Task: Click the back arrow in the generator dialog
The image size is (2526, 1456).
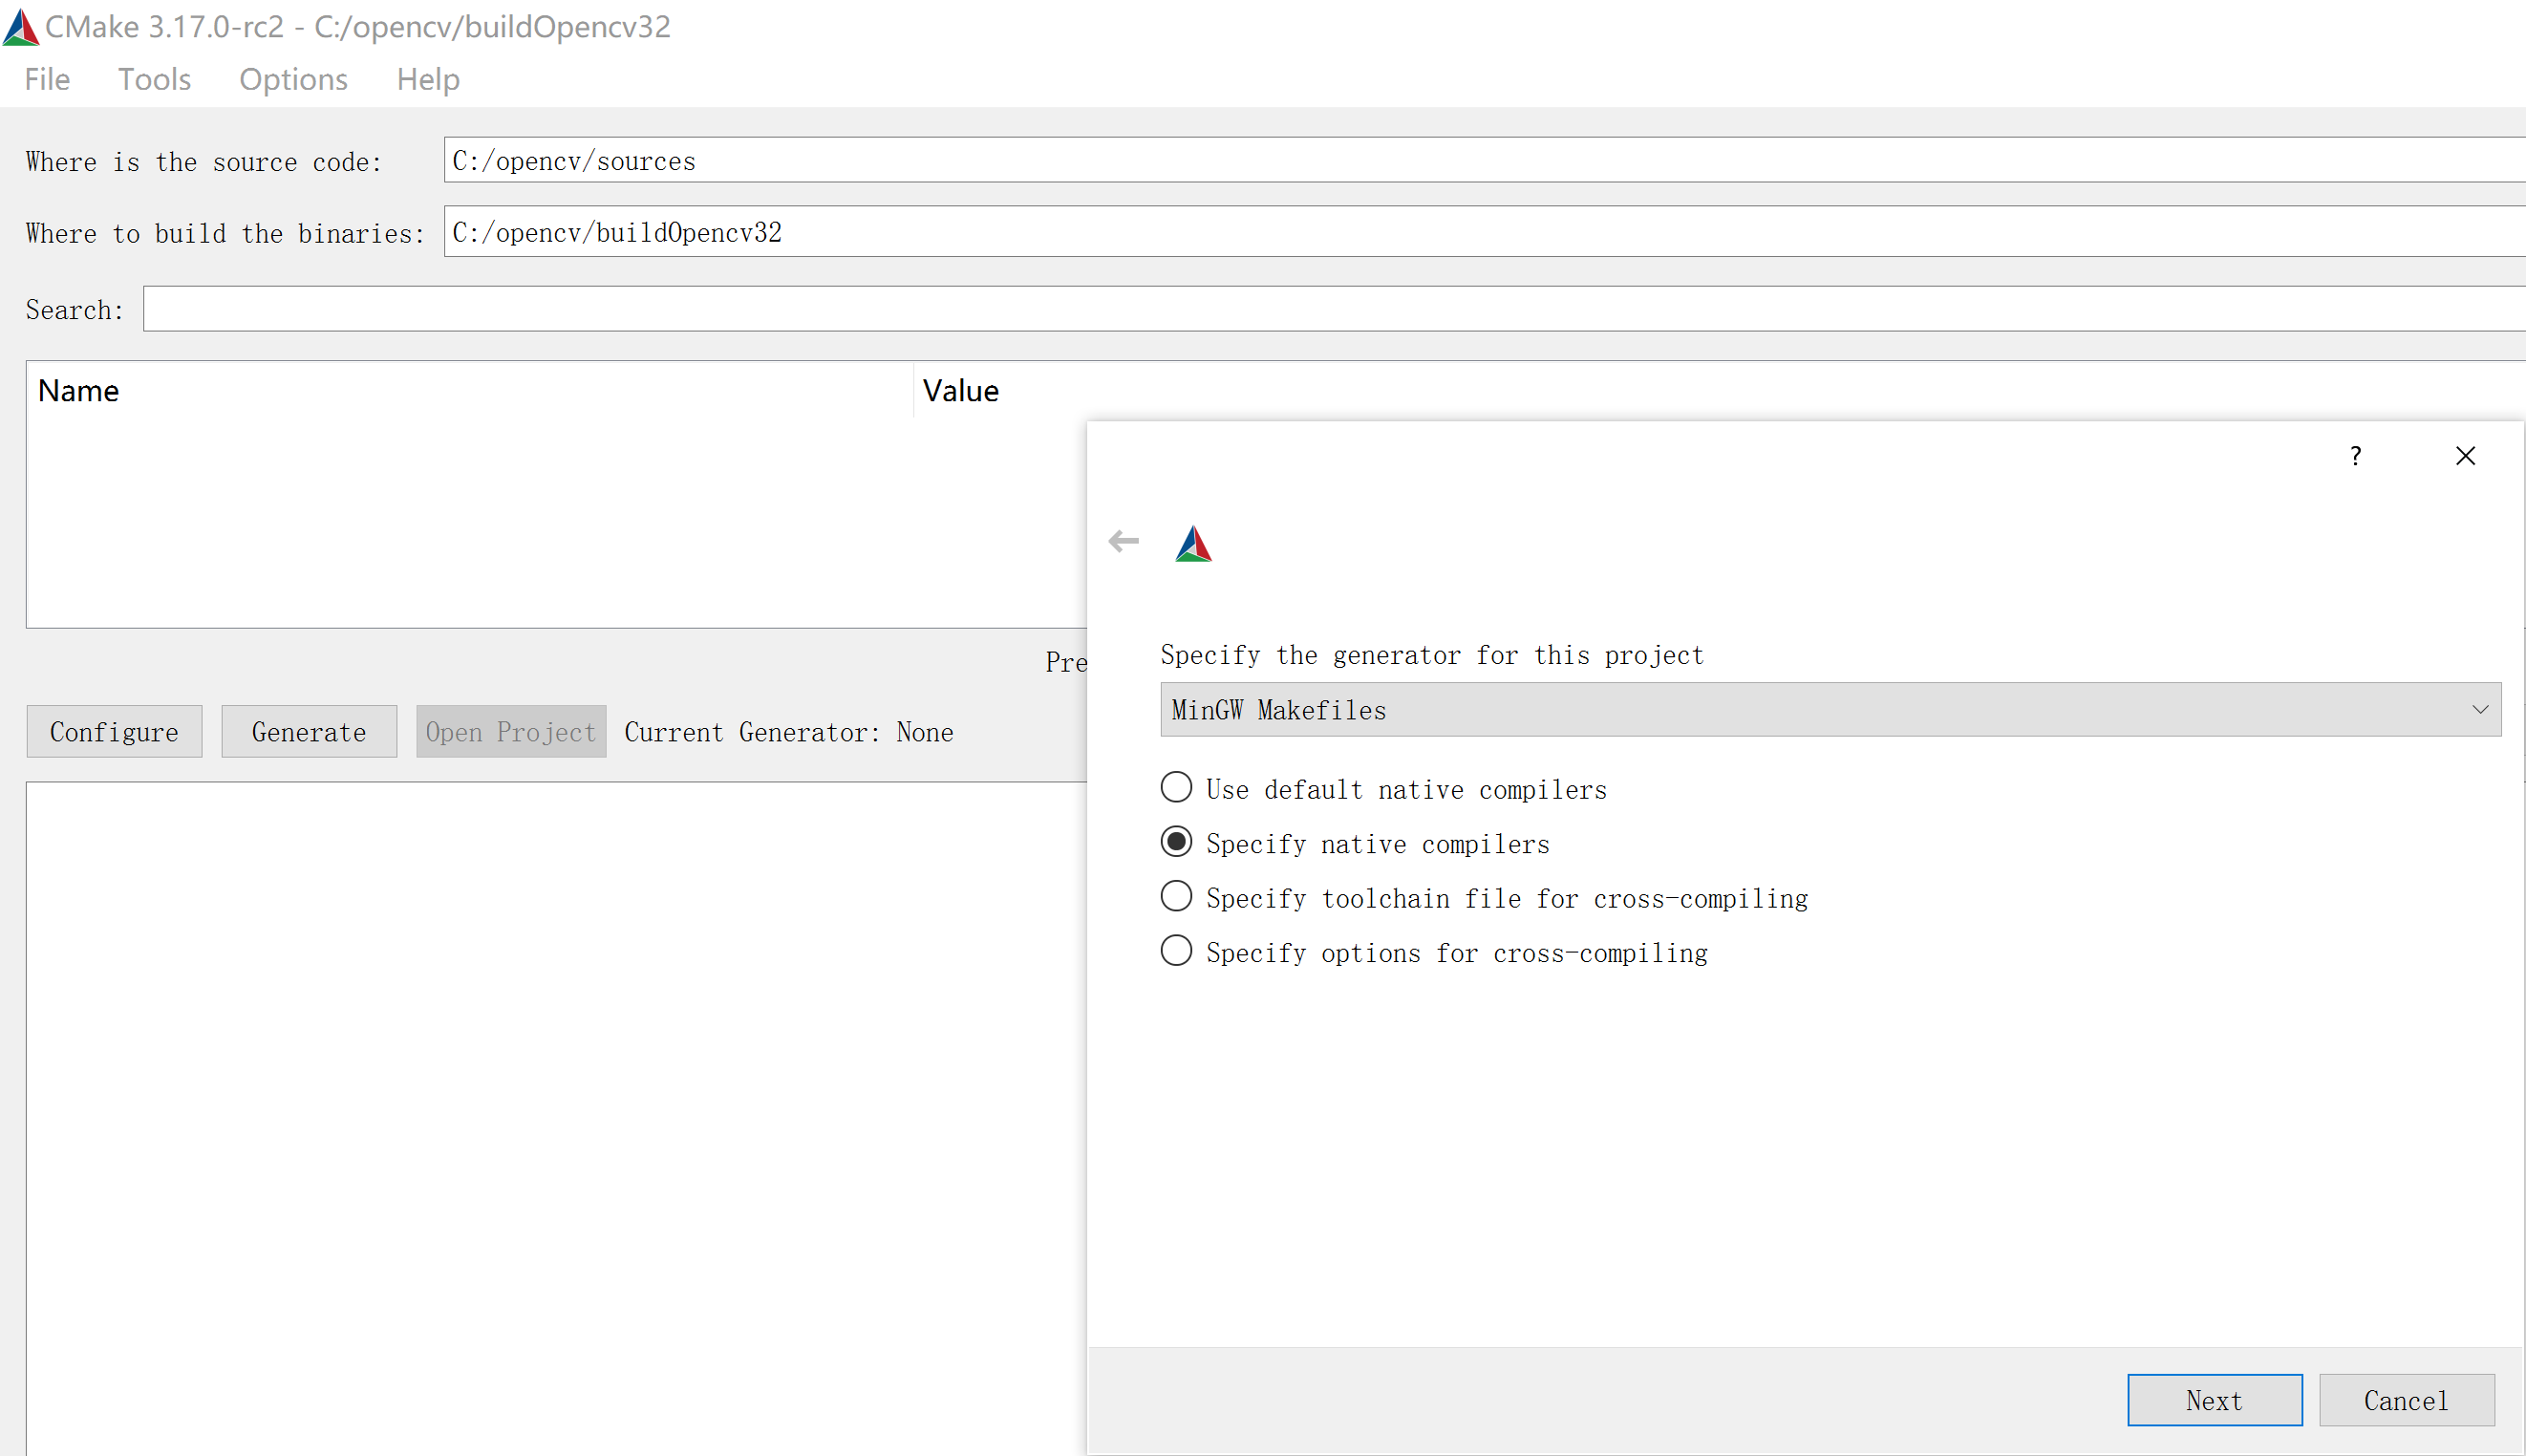Action: [x=1123, y=541]
